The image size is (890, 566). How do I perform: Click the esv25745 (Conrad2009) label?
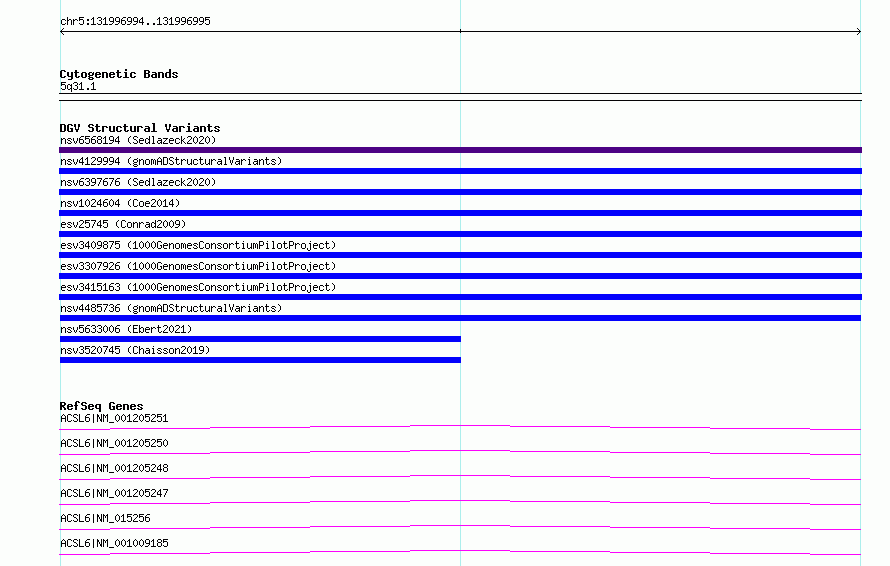coord(123,224)
